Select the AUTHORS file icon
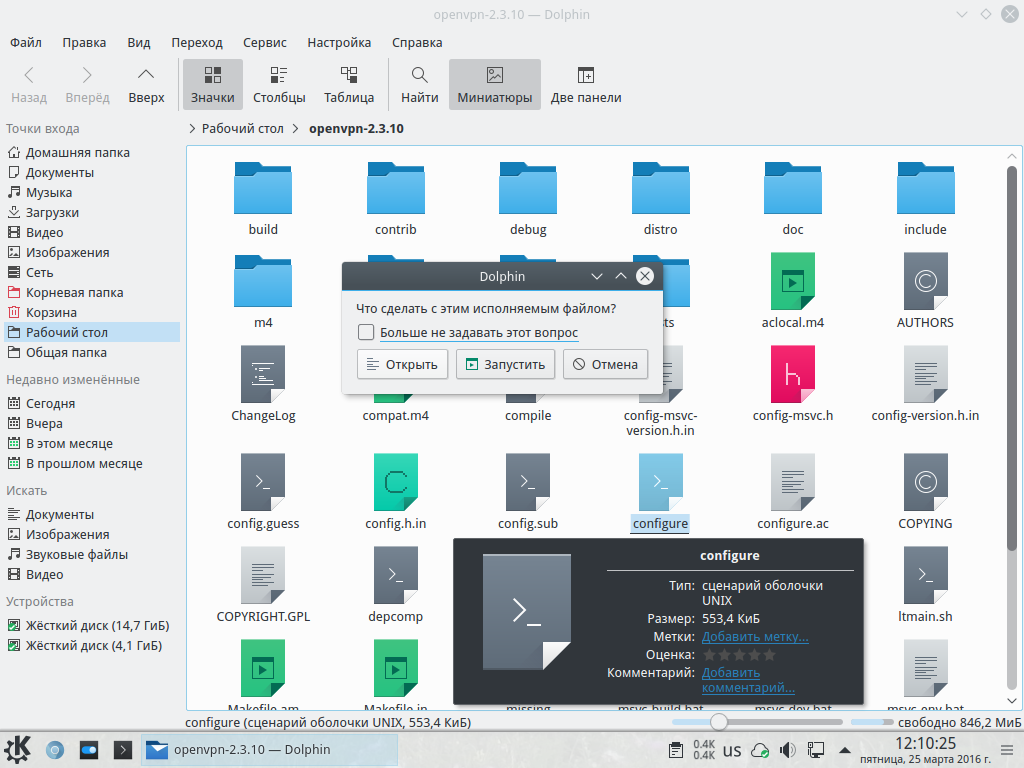This screenshot has width=1024, height=768. [x=925, y=281]
